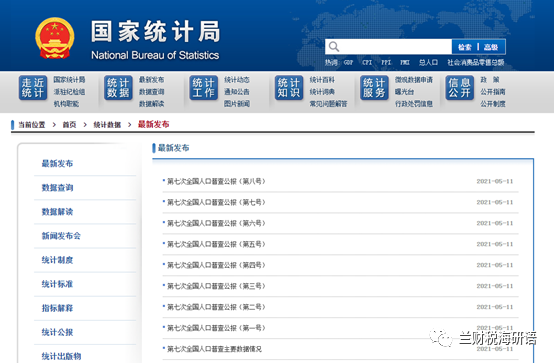The image size is (554, 363).
Task: Select 最新发布 in left sidebar
Action: point(57,163)
